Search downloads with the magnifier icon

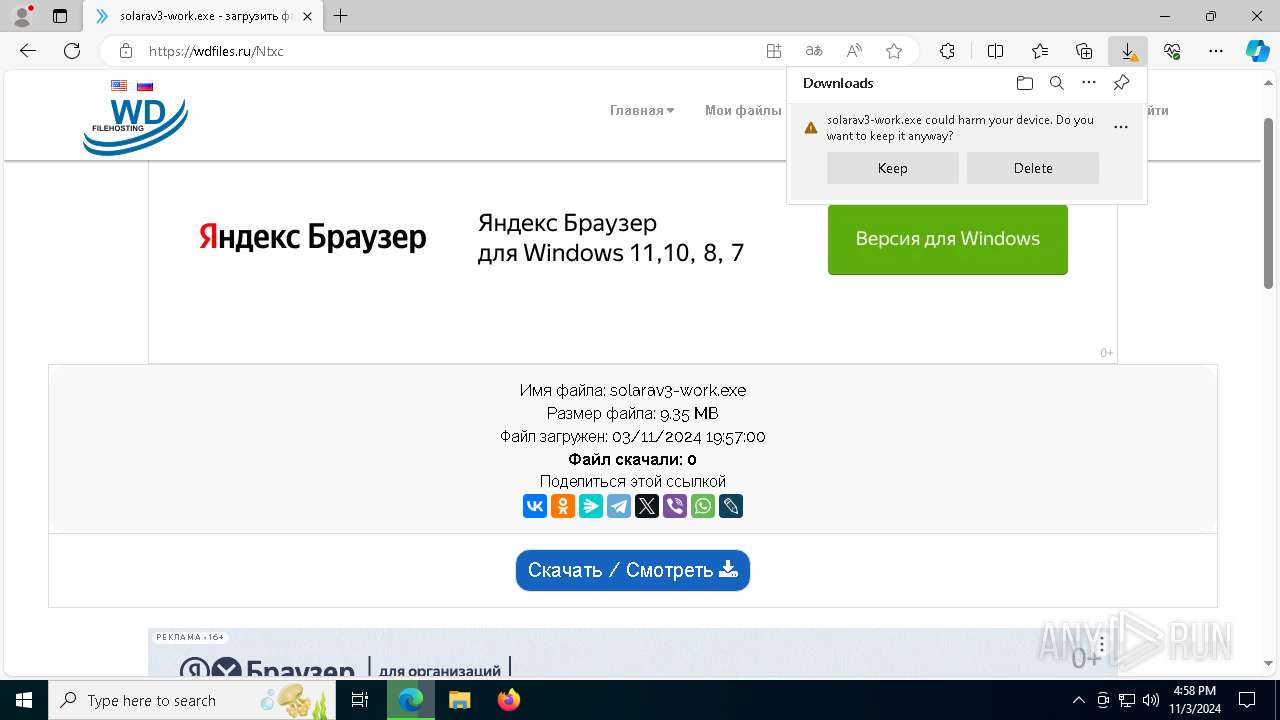pyautogui.click(x=1056, y=83)
